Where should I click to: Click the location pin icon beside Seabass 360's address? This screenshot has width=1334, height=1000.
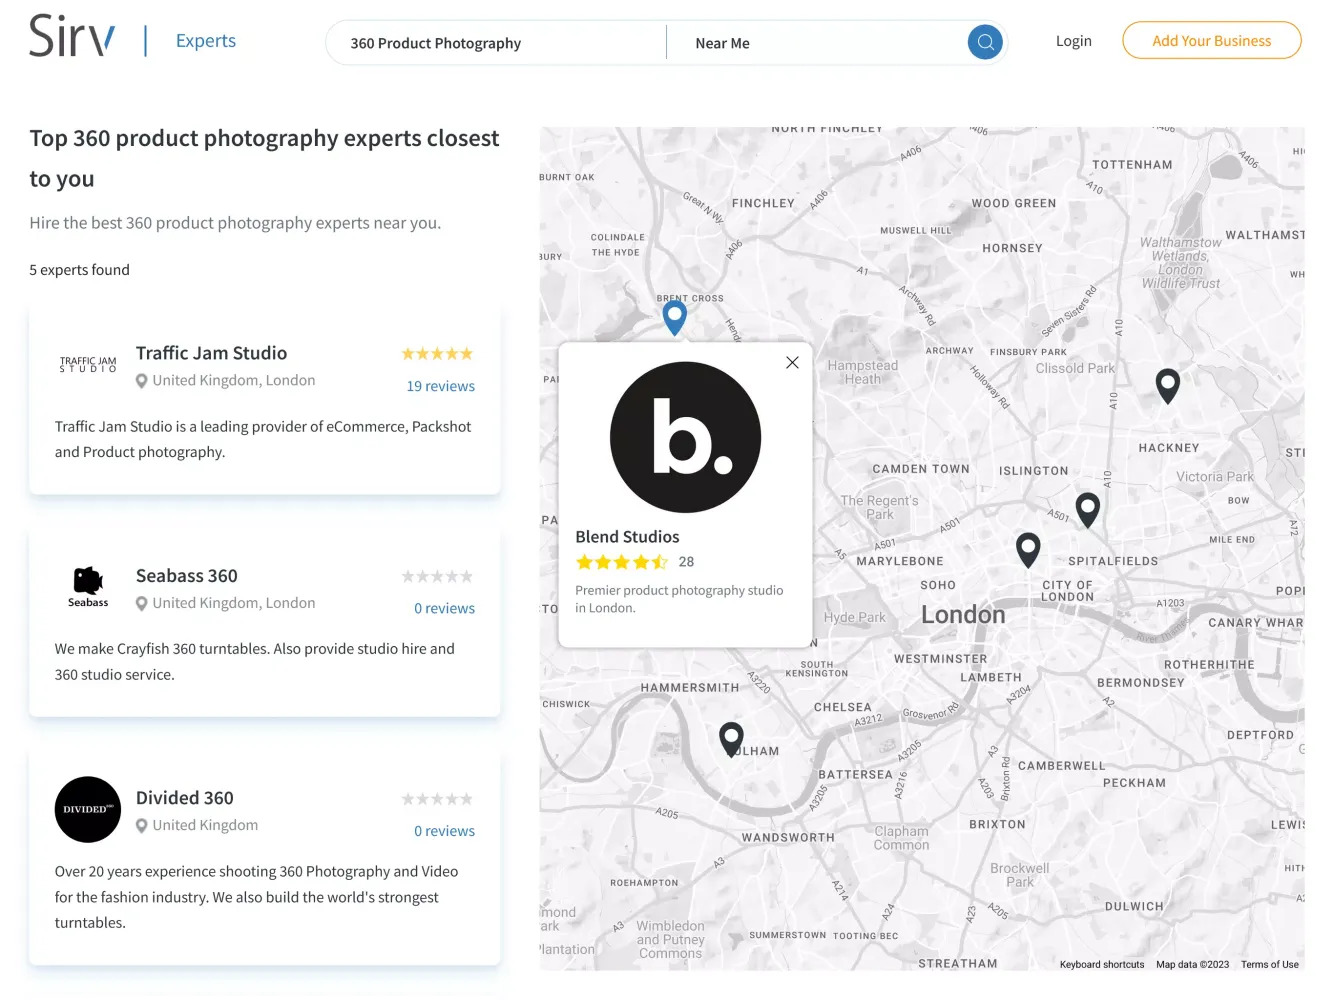pos(142,603)
